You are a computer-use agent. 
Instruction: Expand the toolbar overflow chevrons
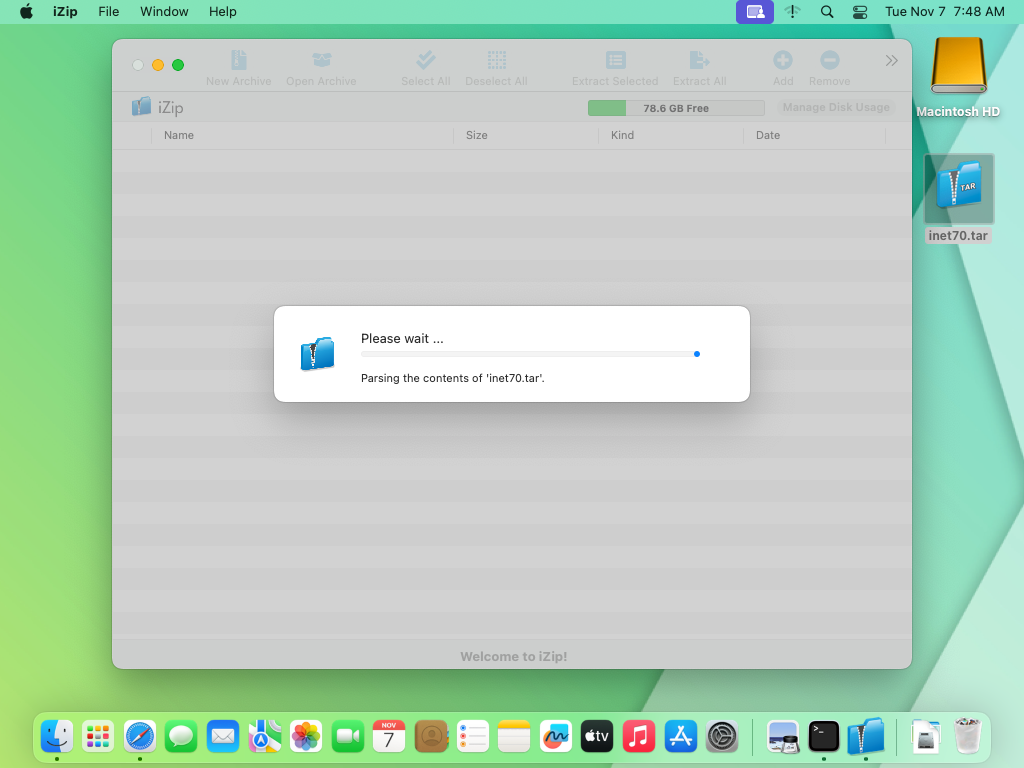891,61
